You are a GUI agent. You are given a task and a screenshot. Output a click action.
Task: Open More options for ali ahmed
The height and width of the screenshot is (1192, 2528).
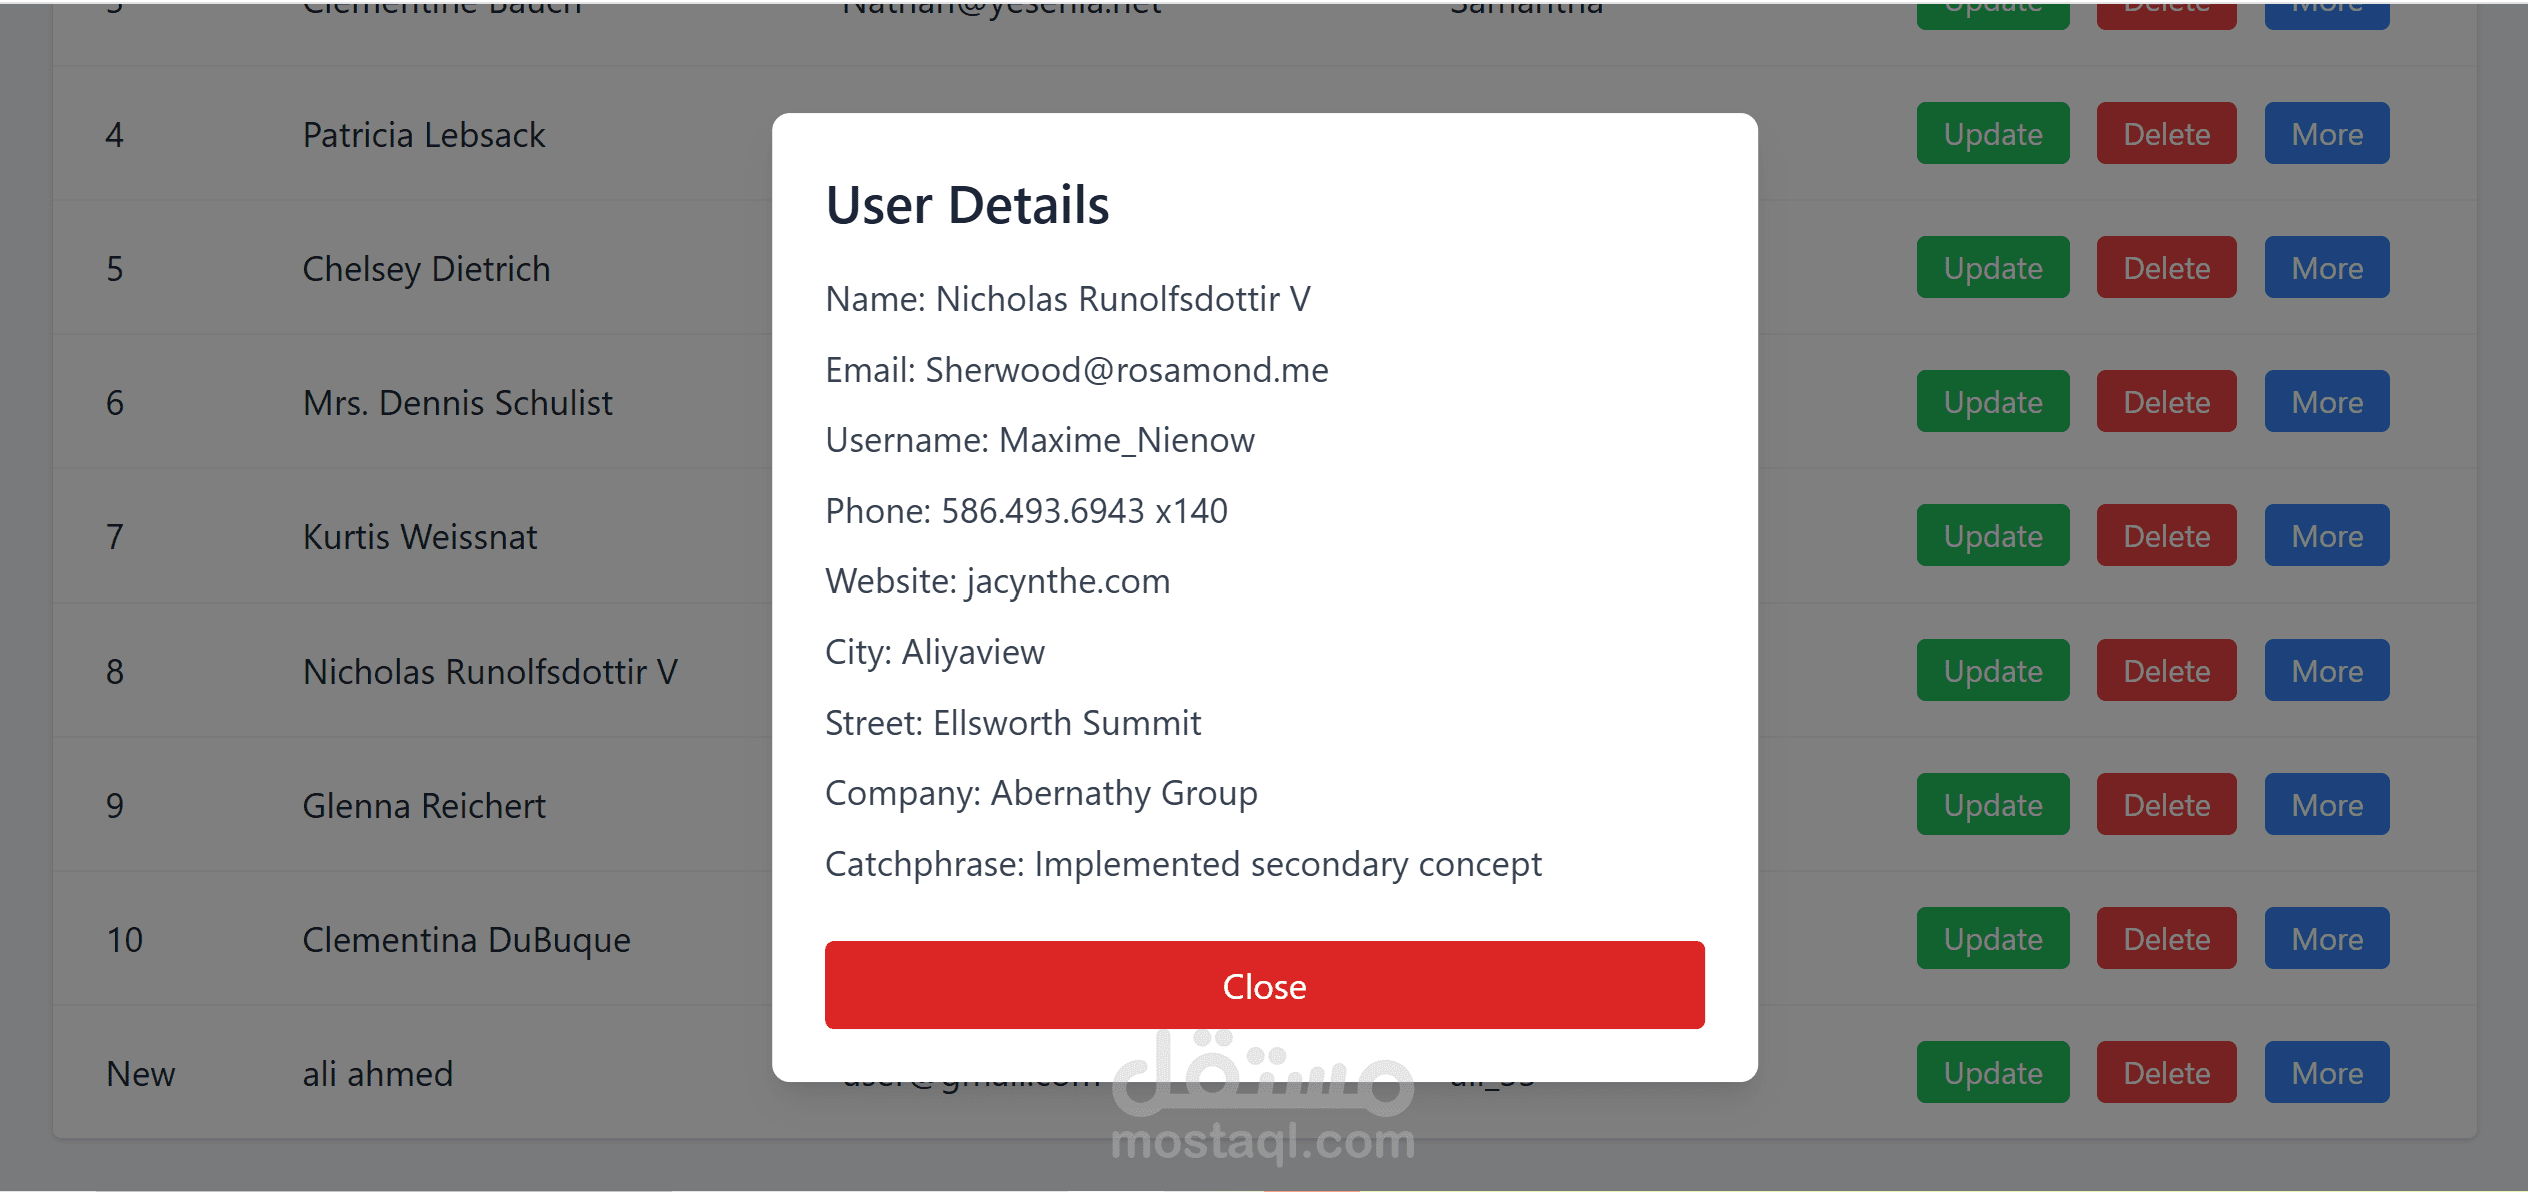click(2326, 1072)
